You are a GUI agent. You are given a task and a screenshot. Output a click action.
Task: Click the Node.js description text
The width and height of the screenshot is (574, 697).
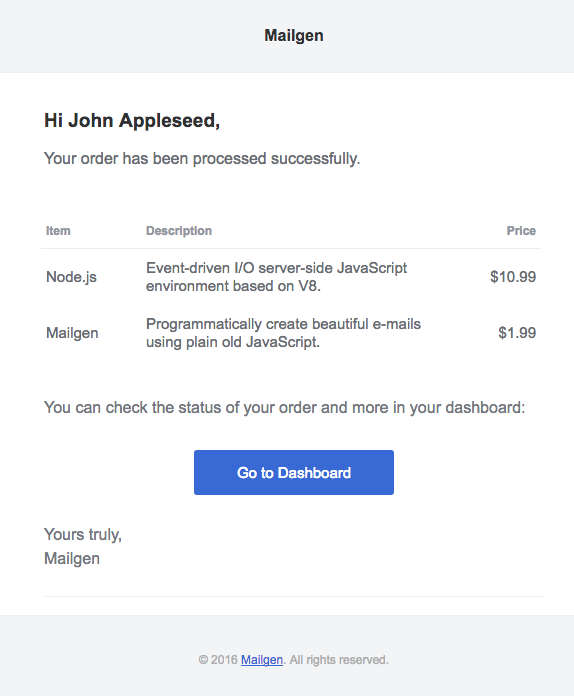click(277, 277)
